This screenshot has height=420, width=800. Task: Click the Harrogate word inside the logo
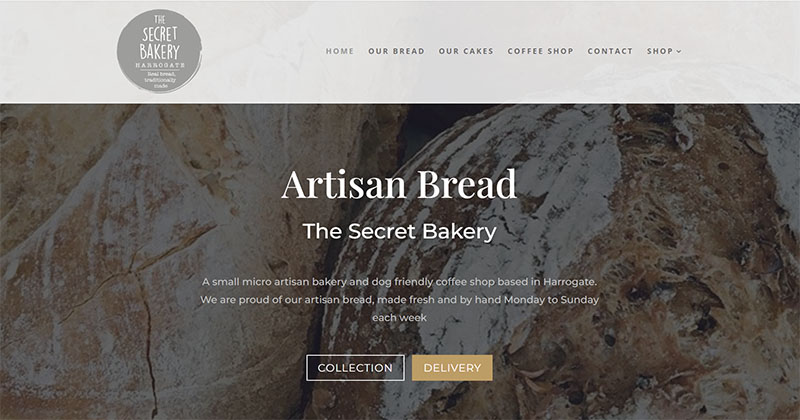(160, 65)
